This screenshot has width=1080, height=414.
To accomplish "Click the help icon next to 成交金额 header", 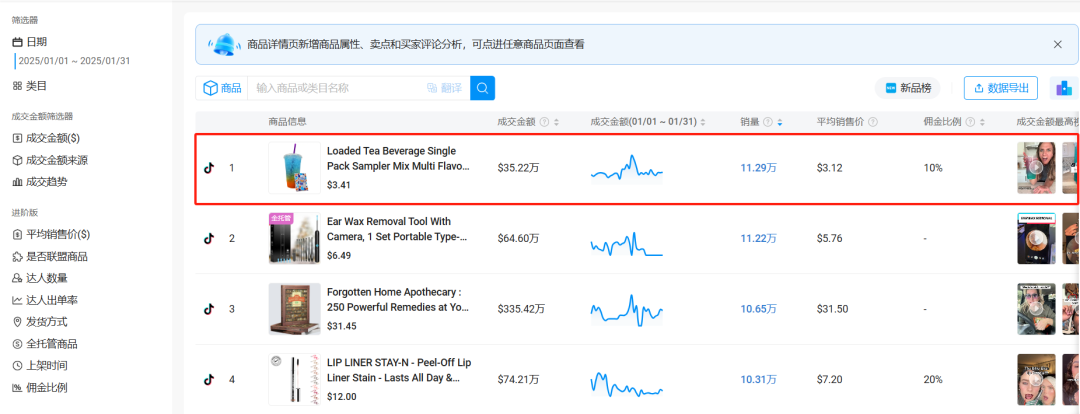I will click(544, 122).
